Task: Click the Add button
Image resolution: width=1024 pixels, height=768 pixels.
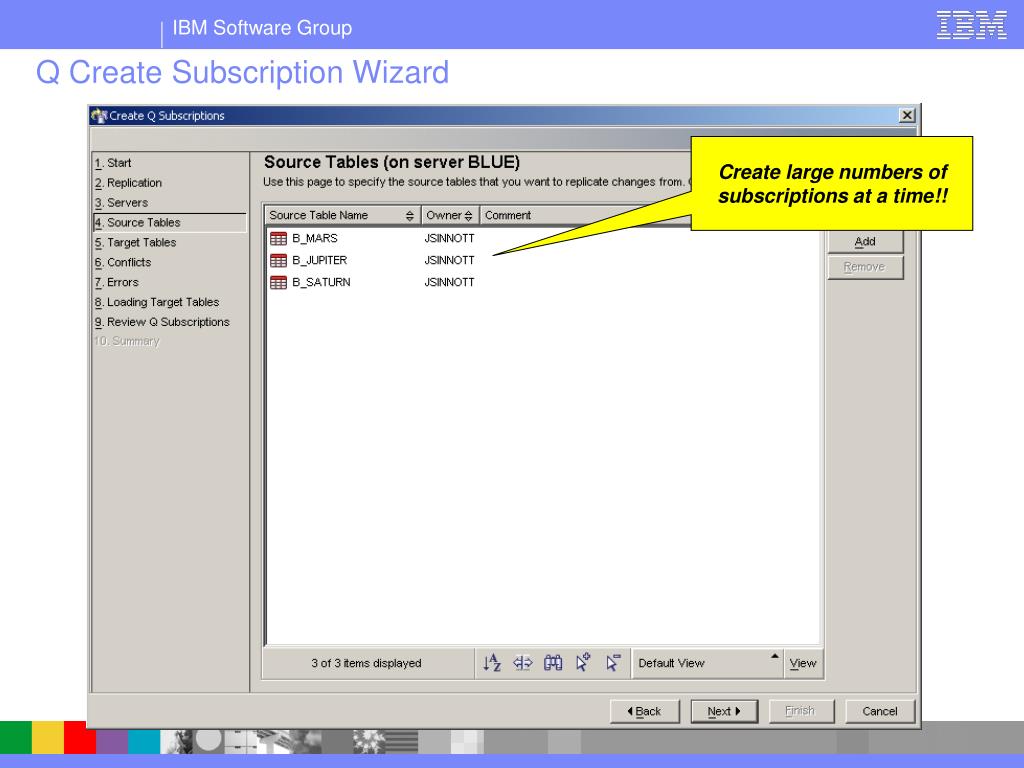Action: [x=865, y=242]
